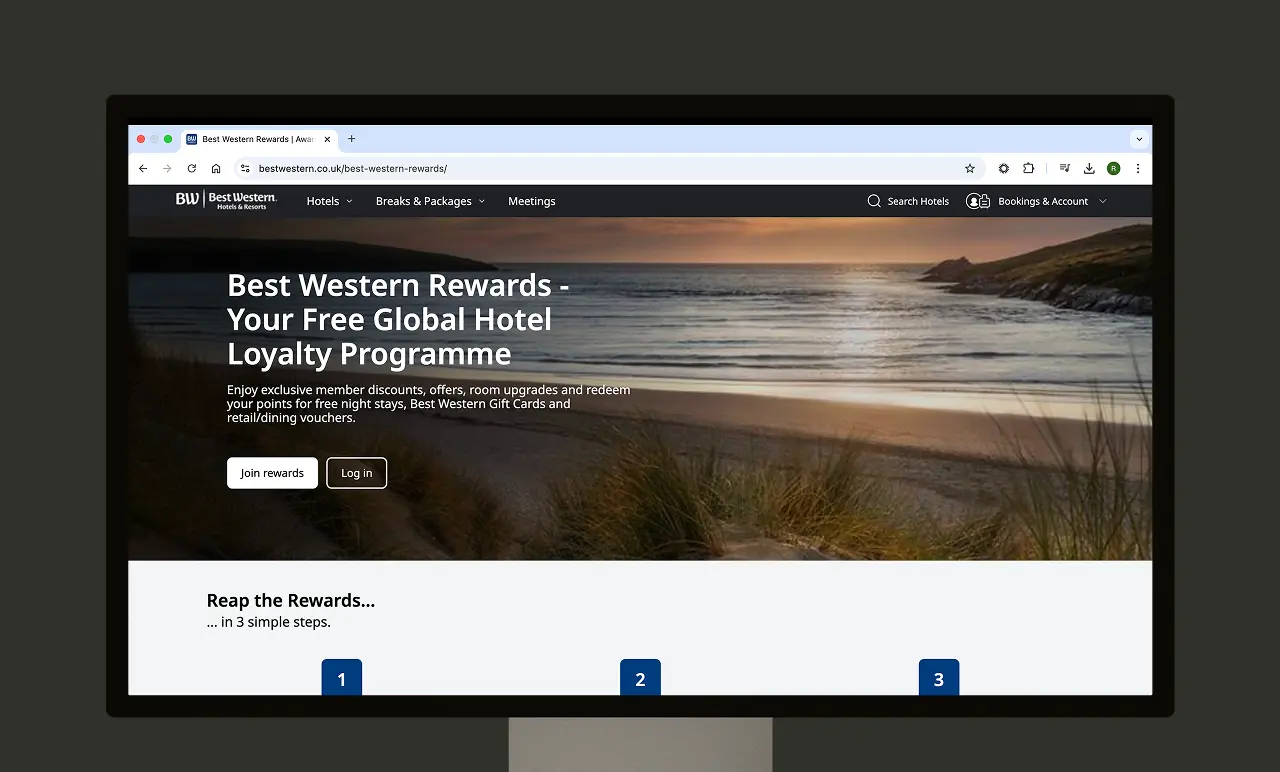Expand the Hotels chevron
Screen dimensions: 1280x772
tap(349, 201)
